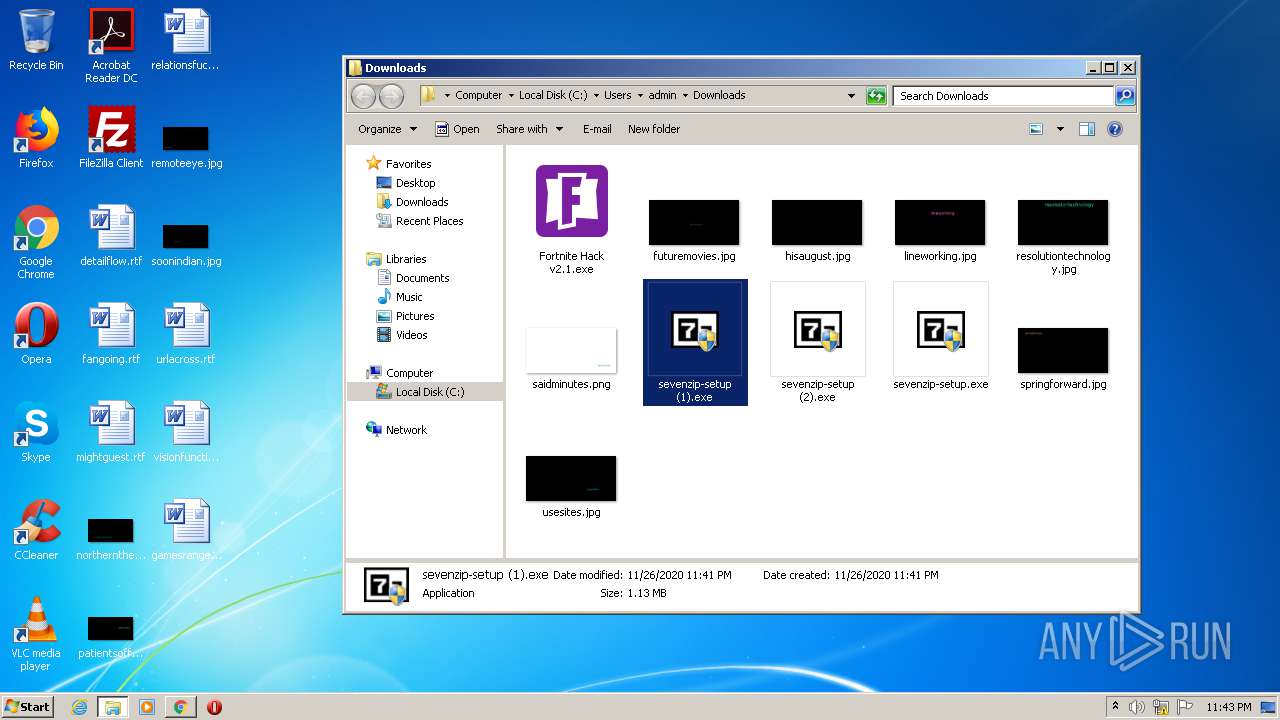Launch Opera desktop shortcut
This screenshot has width=1280, height=720.
click(x=36, y=326)
